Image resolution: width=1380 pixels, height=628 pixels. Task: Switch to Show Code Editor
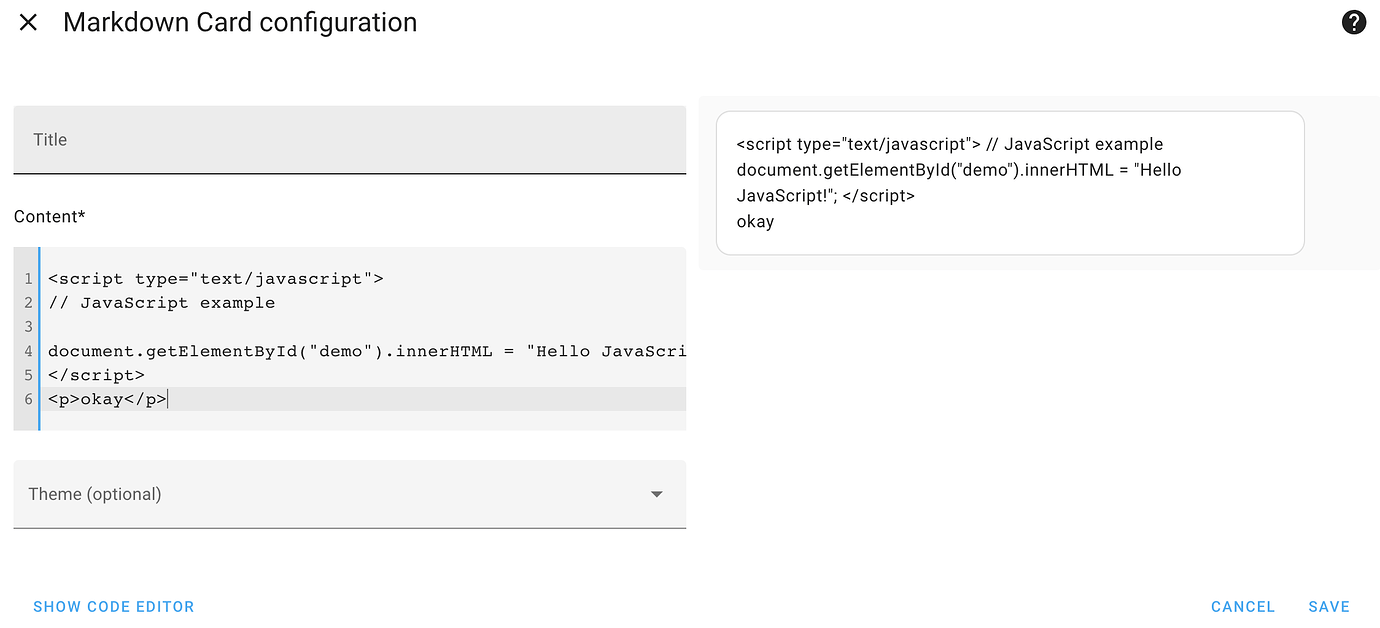(x=114, y=606)
